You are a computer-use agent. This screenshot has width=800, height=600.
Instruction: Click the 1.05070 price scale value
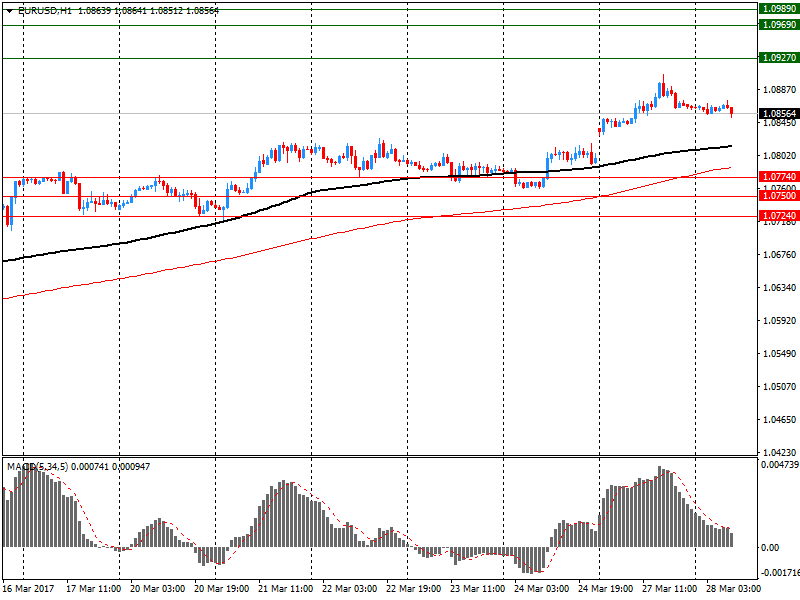[779, 387]
